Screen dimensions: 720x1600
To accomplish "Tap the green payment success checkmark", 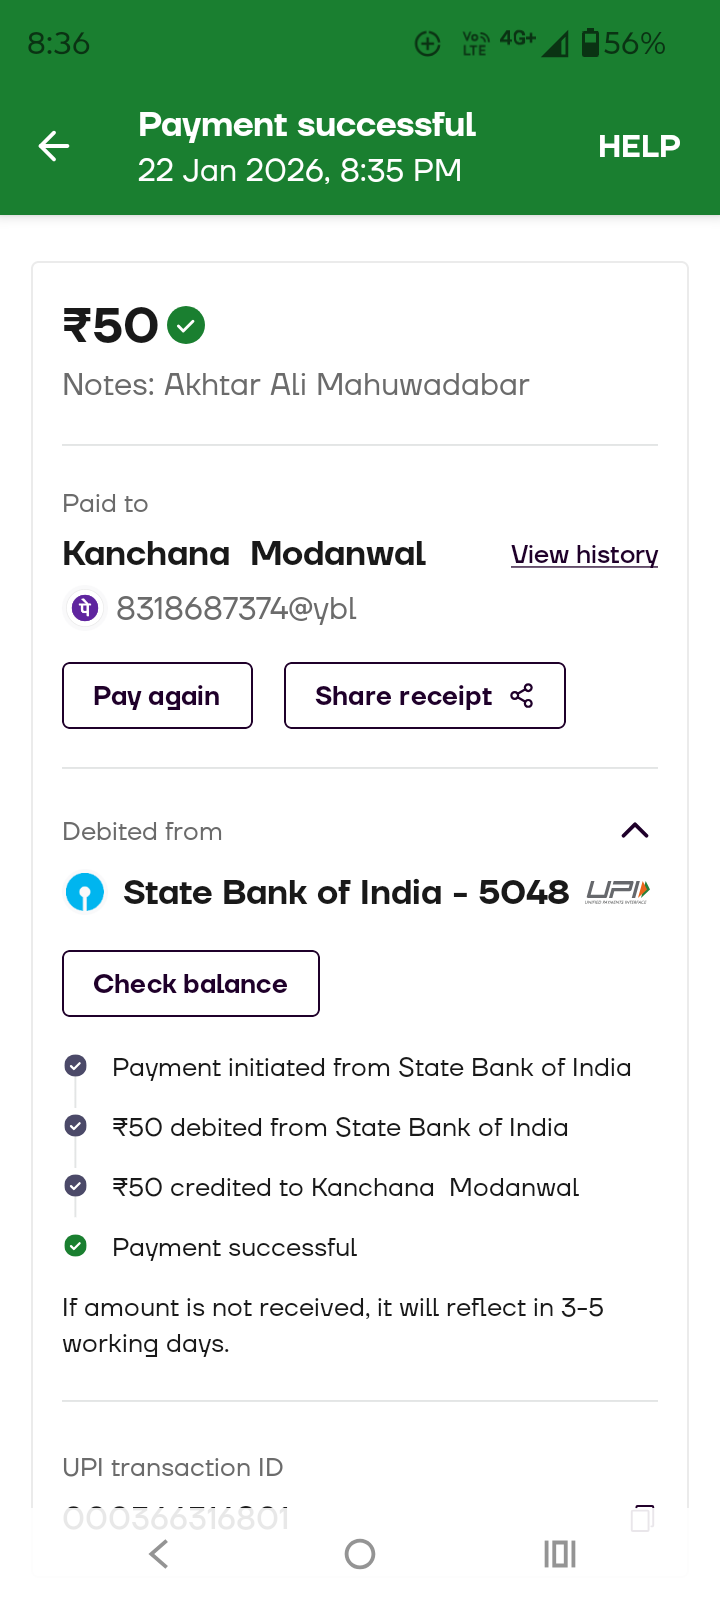I will click(186, 325).
